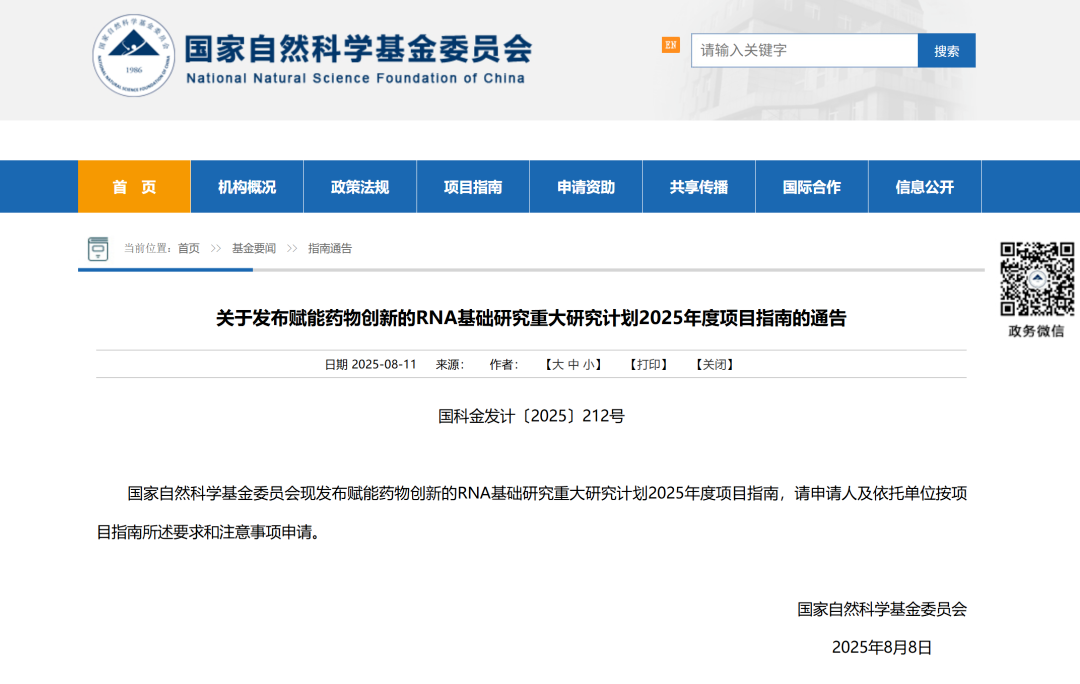This screenshot has width=1080, height=684.
Task: Go to the 指南通告 breadcrumb link
Action: pyautogui.click(x=330, y=248)
